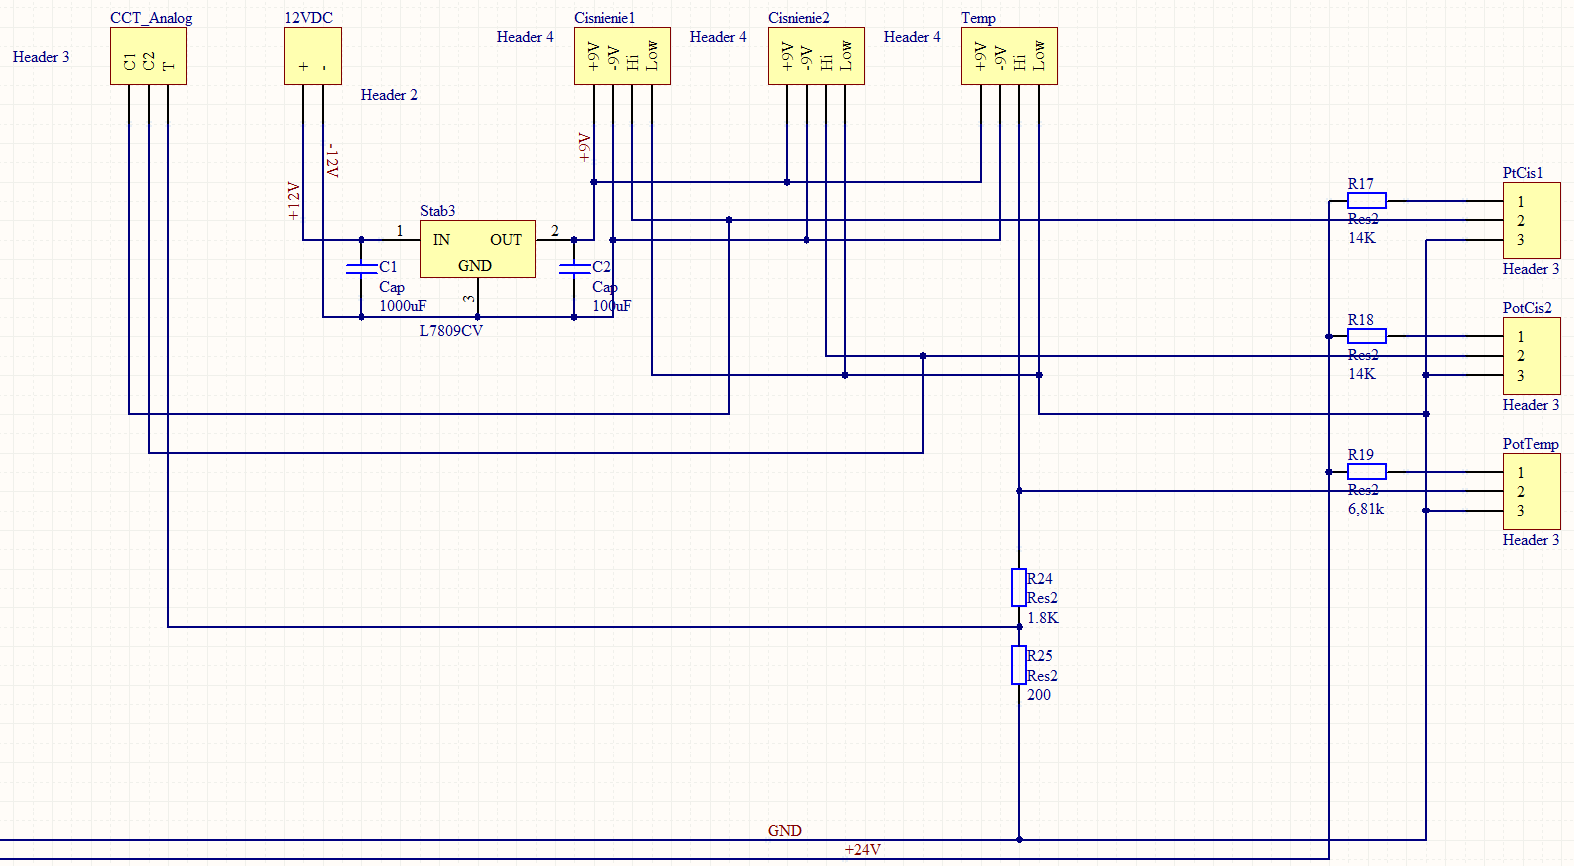The height and width of the screenshot is (866, 1574).
Task: Click the 14K value under R18
Action: [1362, 374]
